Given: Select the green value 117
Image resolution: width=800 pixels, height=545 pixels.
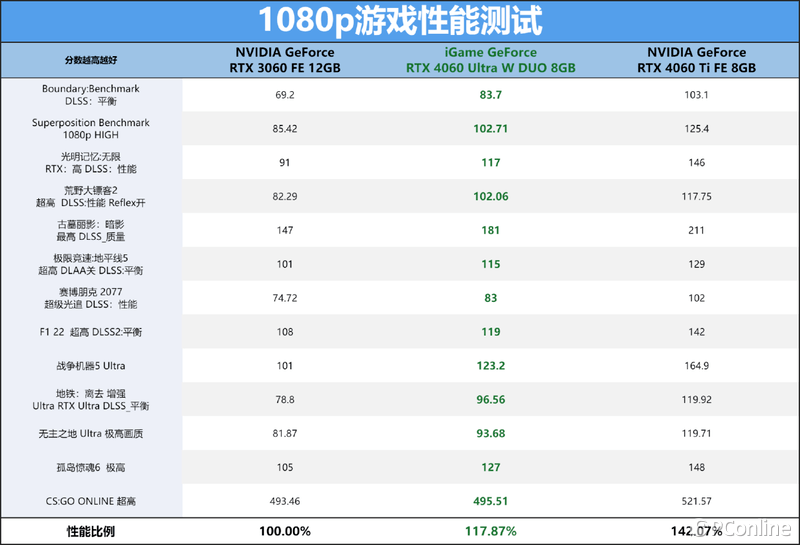Looking at the screenshot, I should click(x=491, y=163).
